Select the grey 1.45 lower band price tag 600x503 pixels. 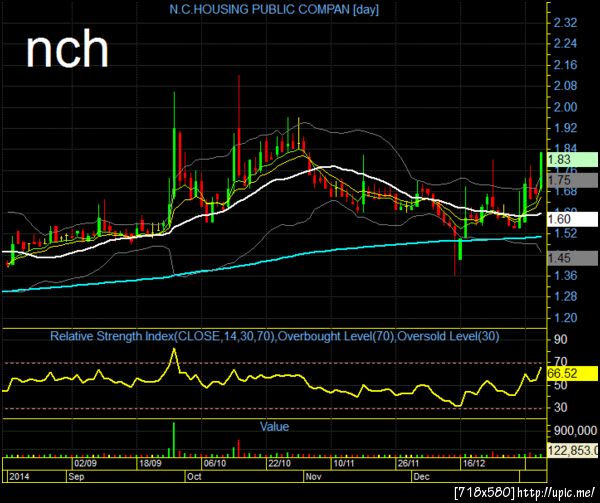(x=572, y=258)
